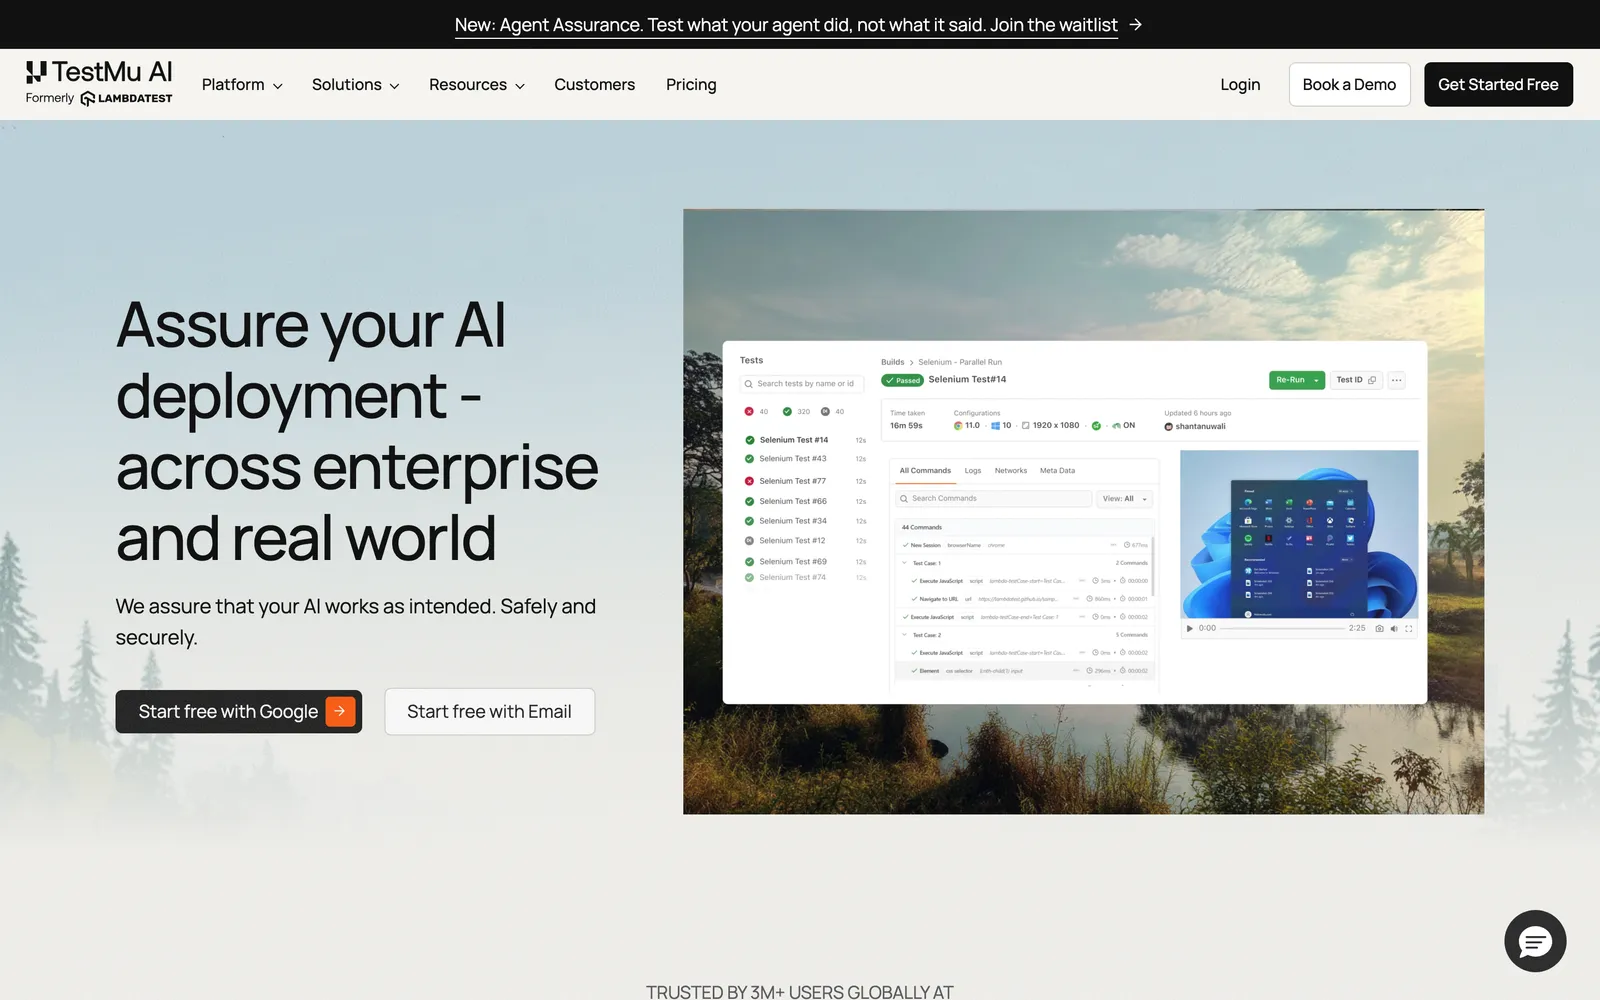1600x1000 pixels.
Task: Open the Re-Run dropdown arrow
Action: 1317,380
